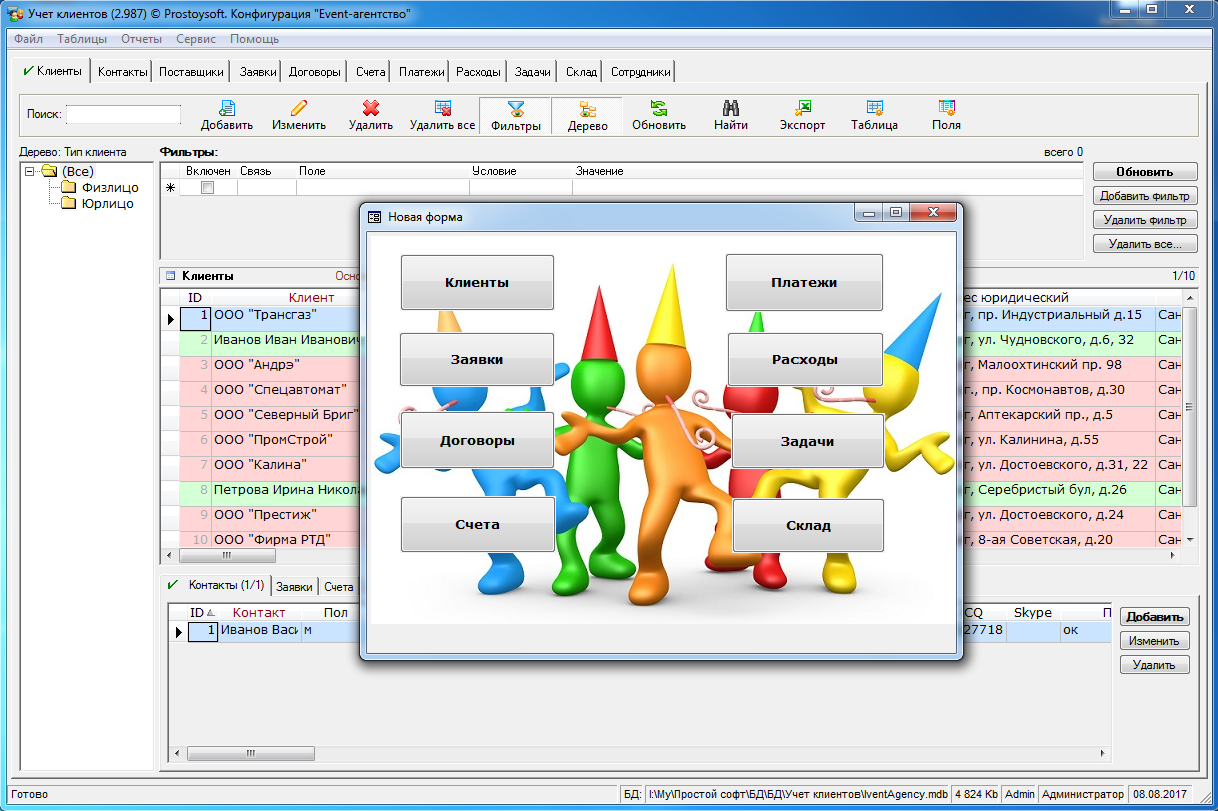Click the Удалить все toolbar icon
1218x811 pixels.
pos(442,109)
